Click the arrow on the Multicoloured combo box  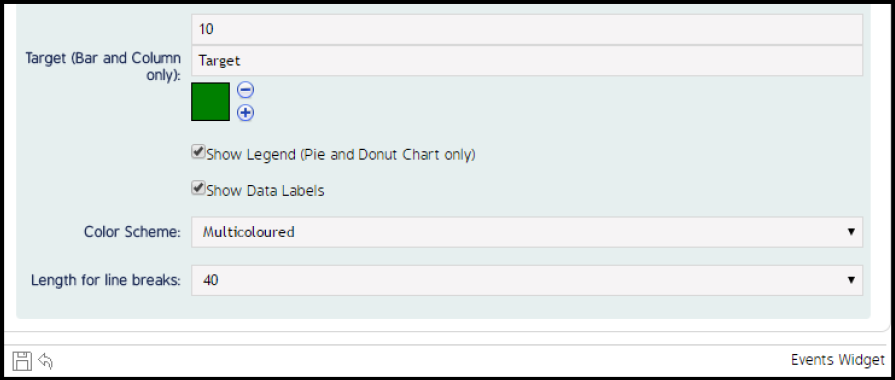(851, 232)
